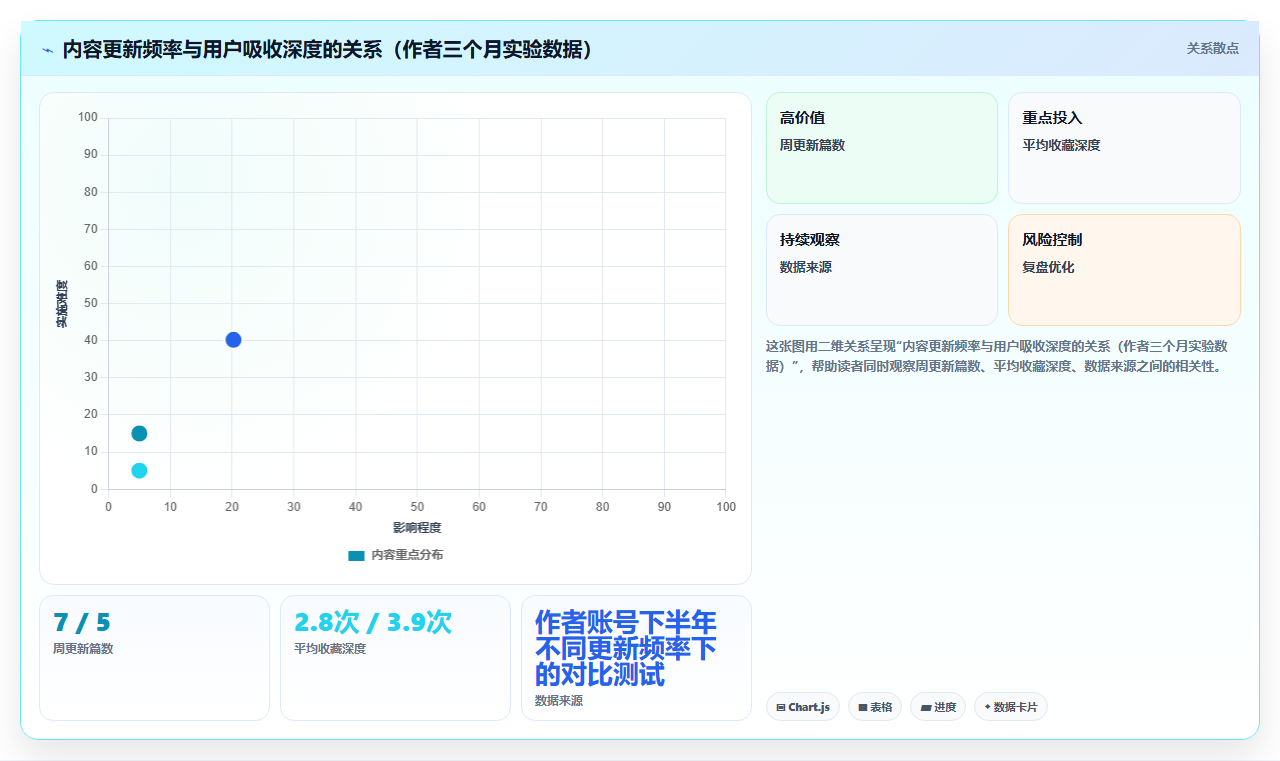Click the 周更新篇数 text in 高价值 card
The height and width of the screenshot is (761, 1280).
(812, 145)
